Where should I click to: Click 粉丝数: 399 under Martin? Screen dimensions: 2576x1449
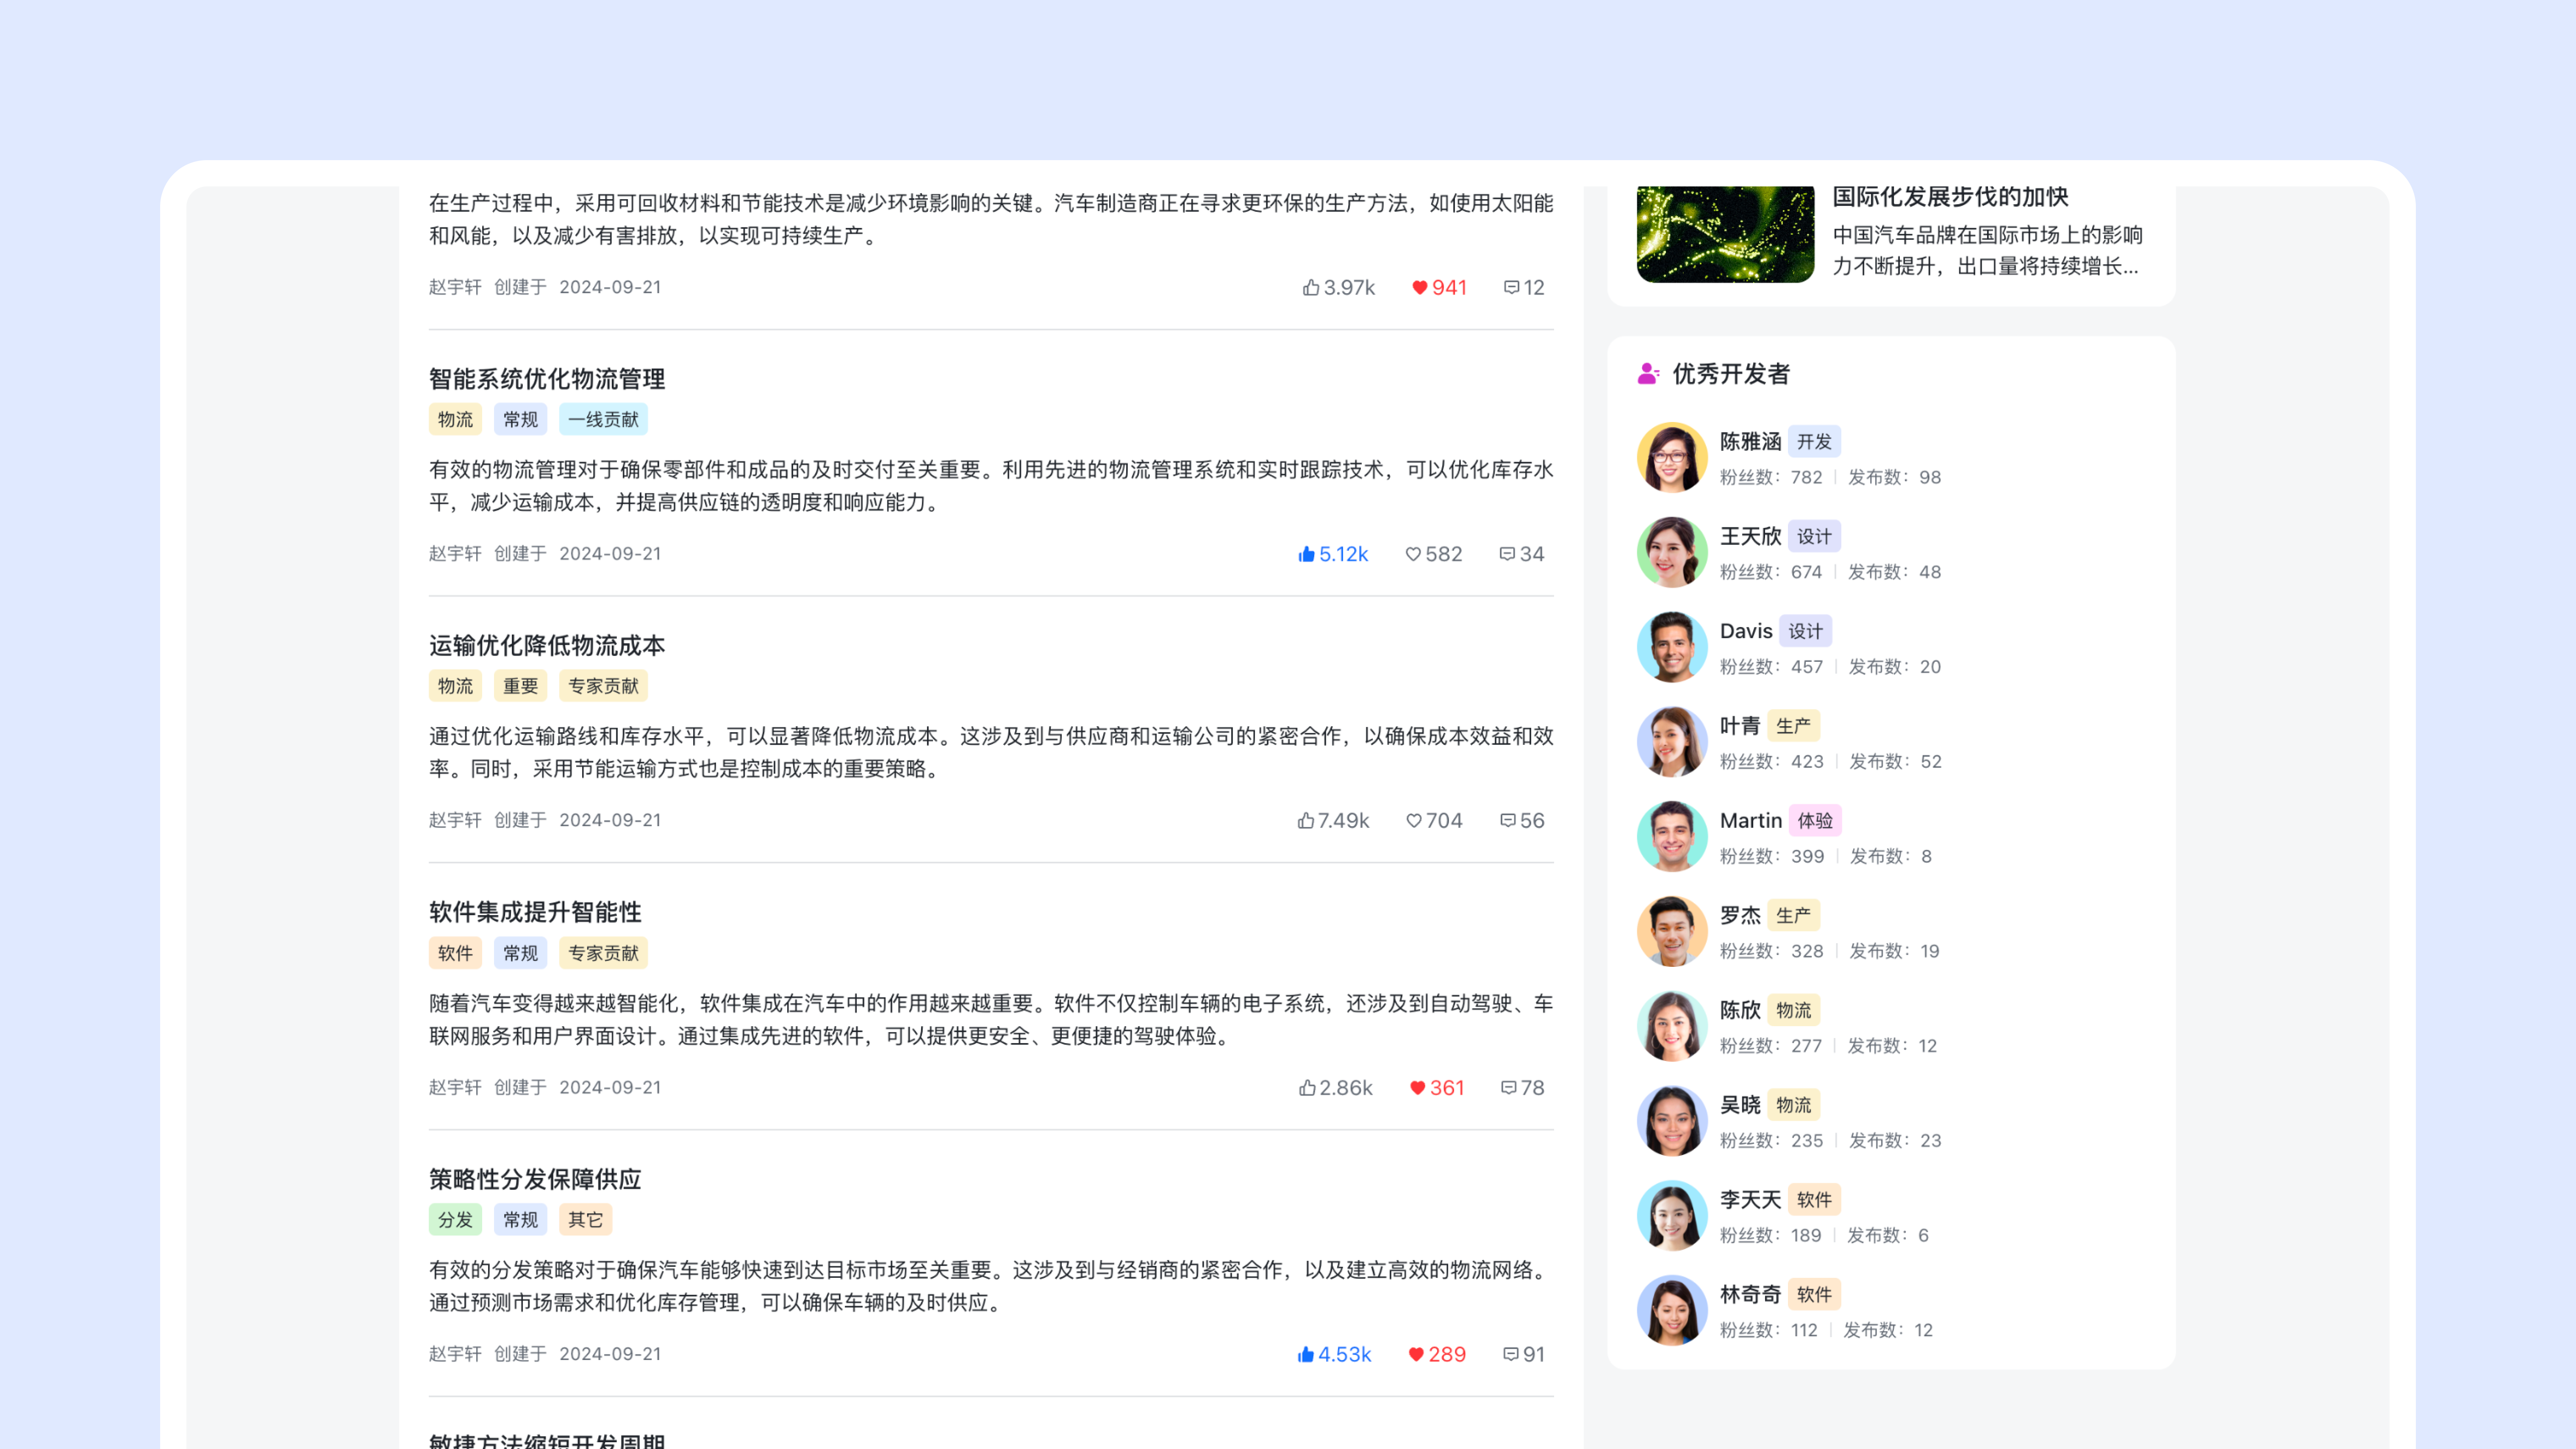click(1772, 857)
